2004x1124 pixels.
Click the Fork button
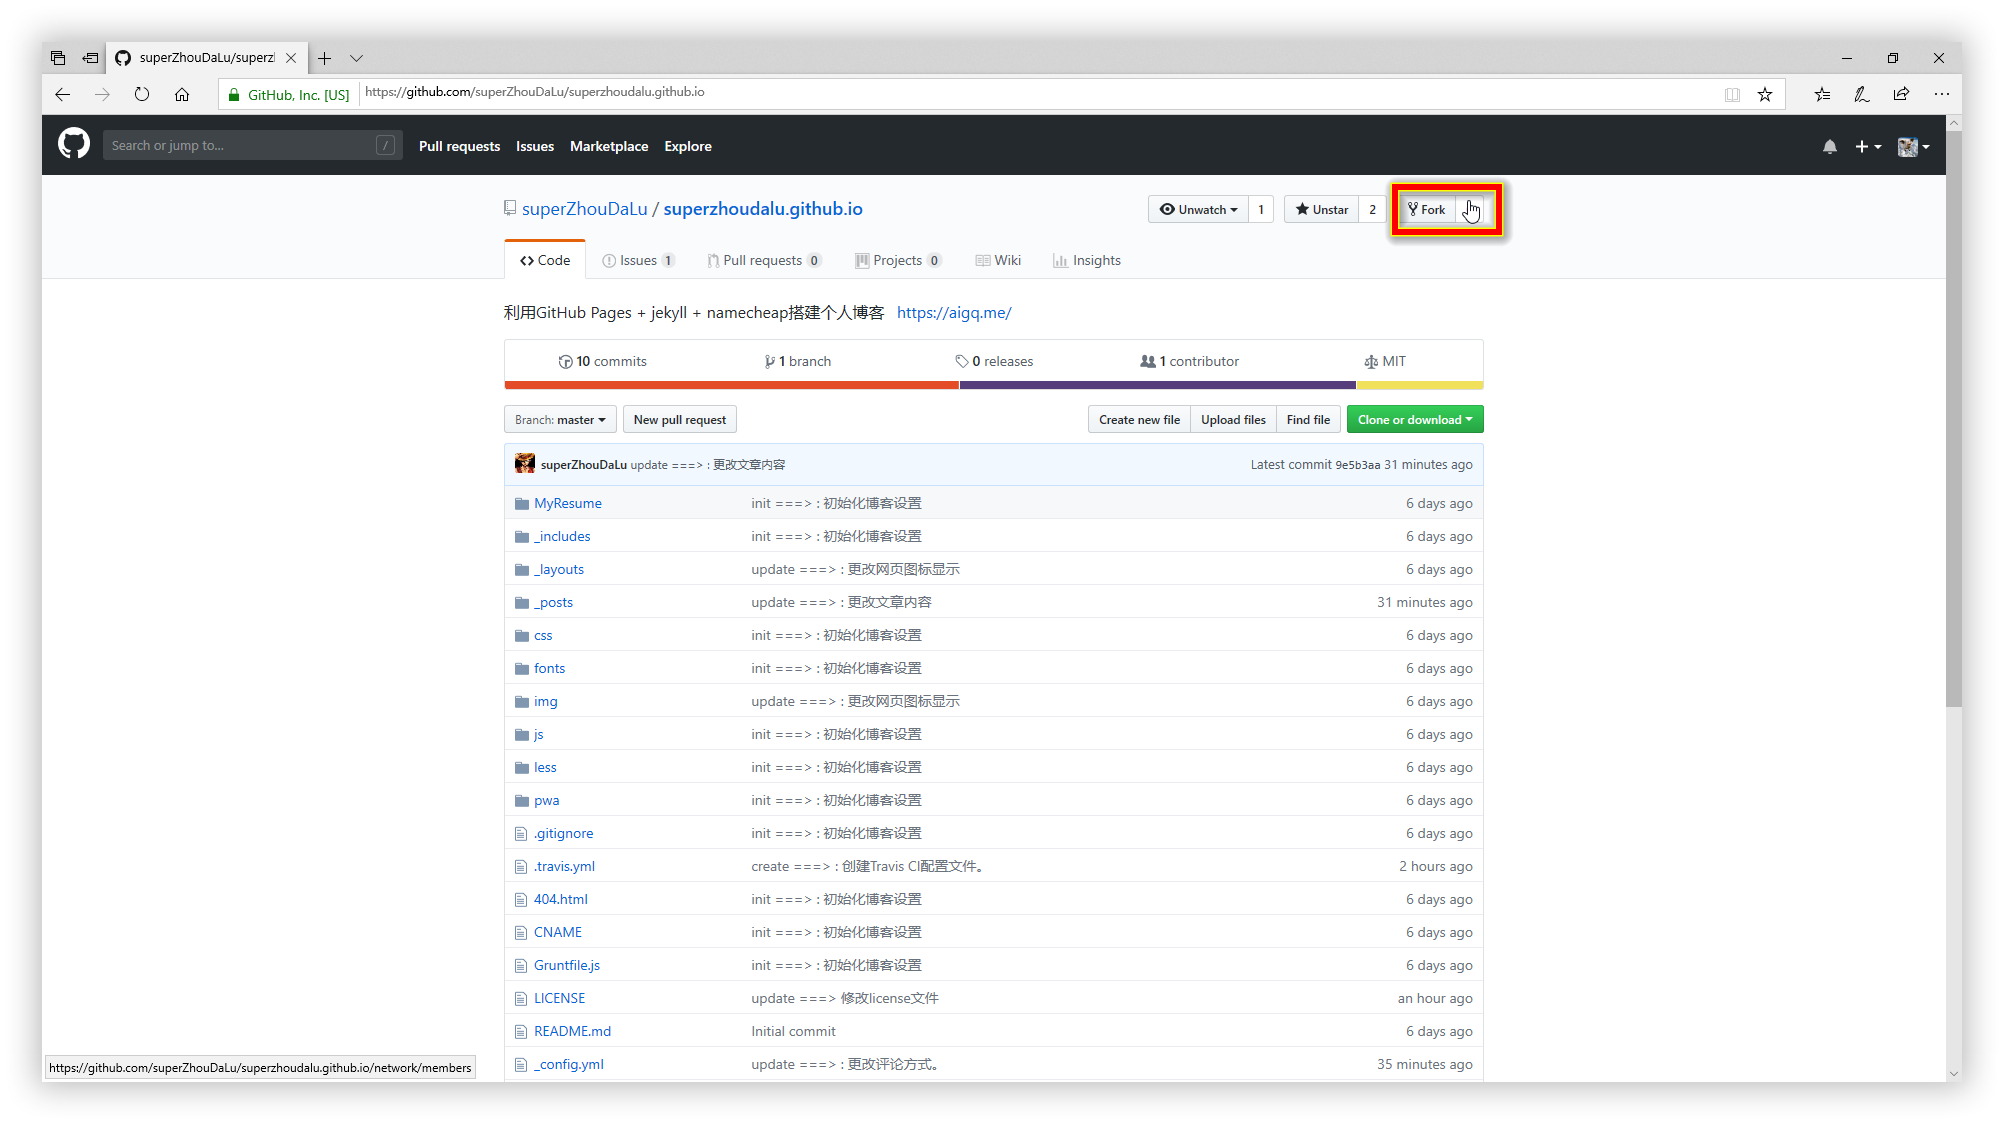tap(1427, 209)
